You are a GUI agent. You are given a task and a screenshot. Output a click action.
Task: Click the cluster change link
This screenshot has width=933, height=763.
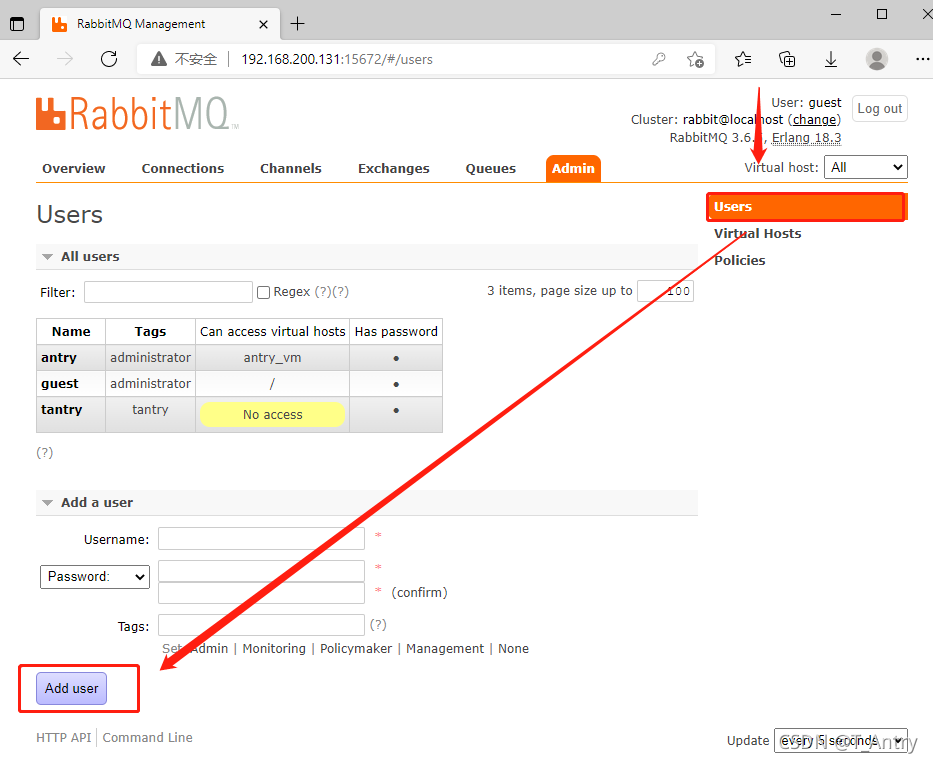814,120
